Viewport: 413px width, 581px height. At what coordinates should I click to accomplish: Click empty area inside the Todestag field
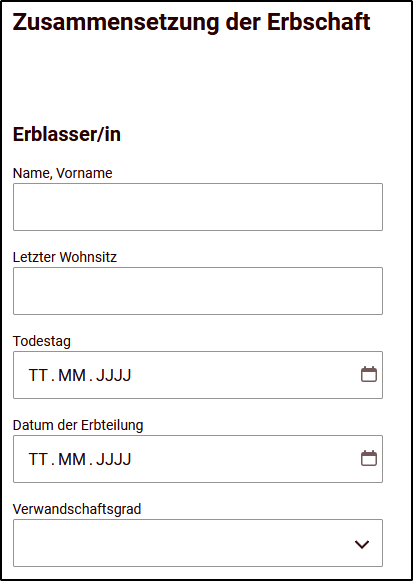[x=244, y=375]
